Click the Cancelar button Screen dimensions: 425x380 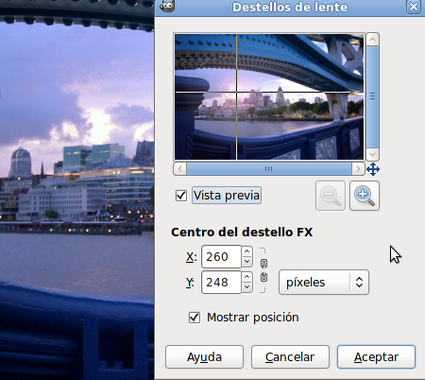click(290, 357)
